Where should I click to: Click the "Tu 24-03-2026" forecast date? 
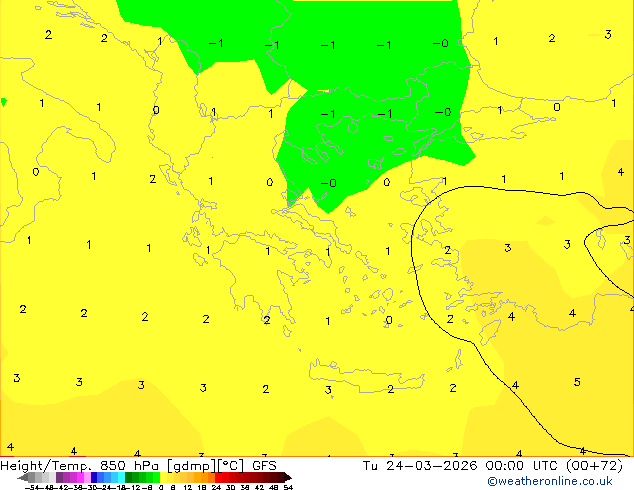coord(420,466)
